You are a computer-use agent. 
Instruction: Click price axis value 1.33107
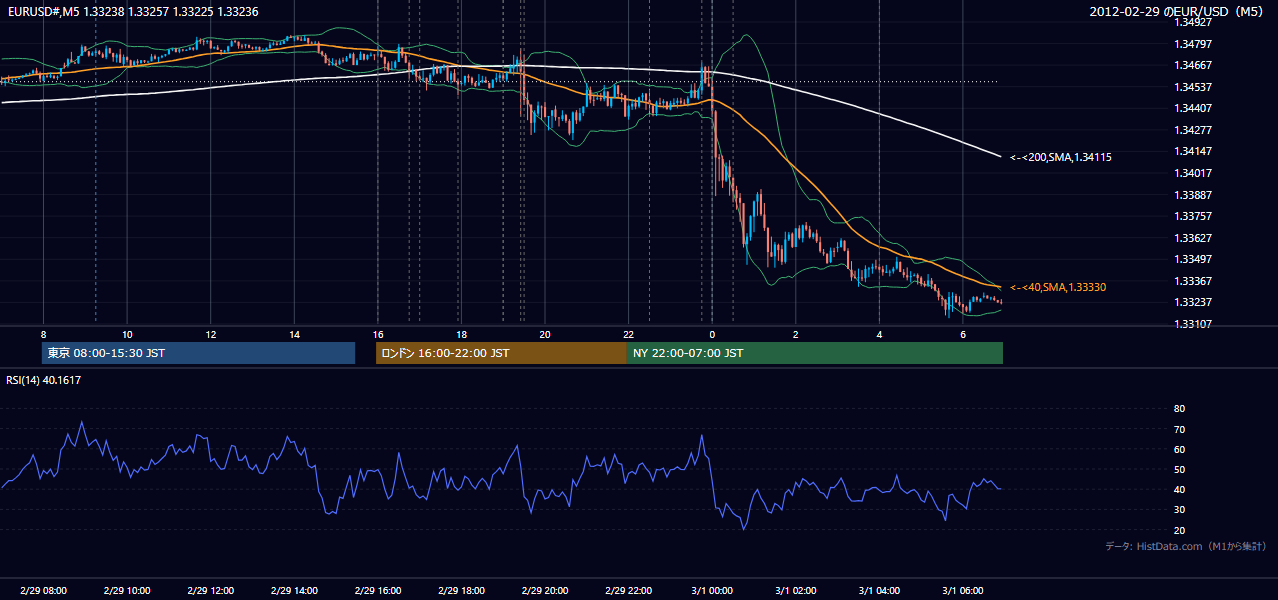(x=1192, y=324)
